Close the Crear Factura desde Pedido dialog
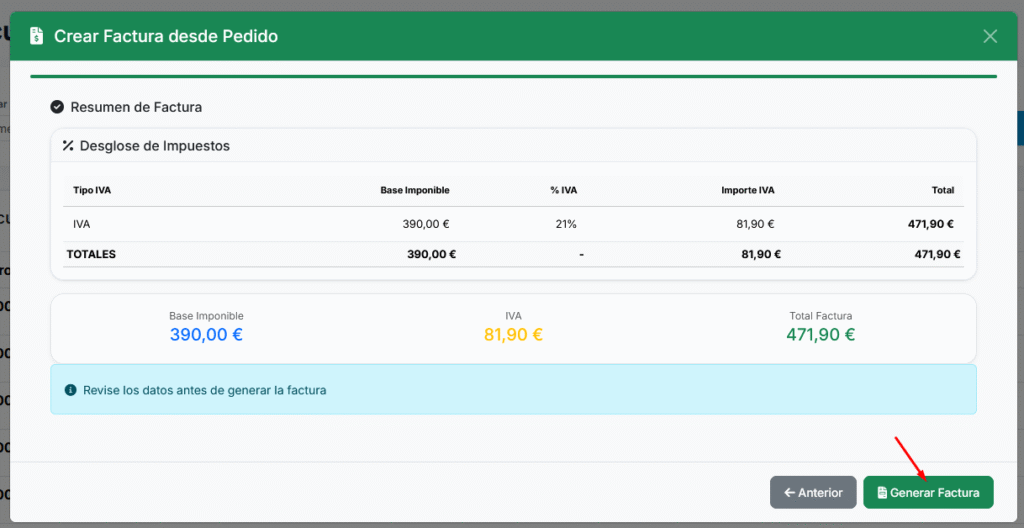This screenshot has height=528, width=1024. [990, 36]
